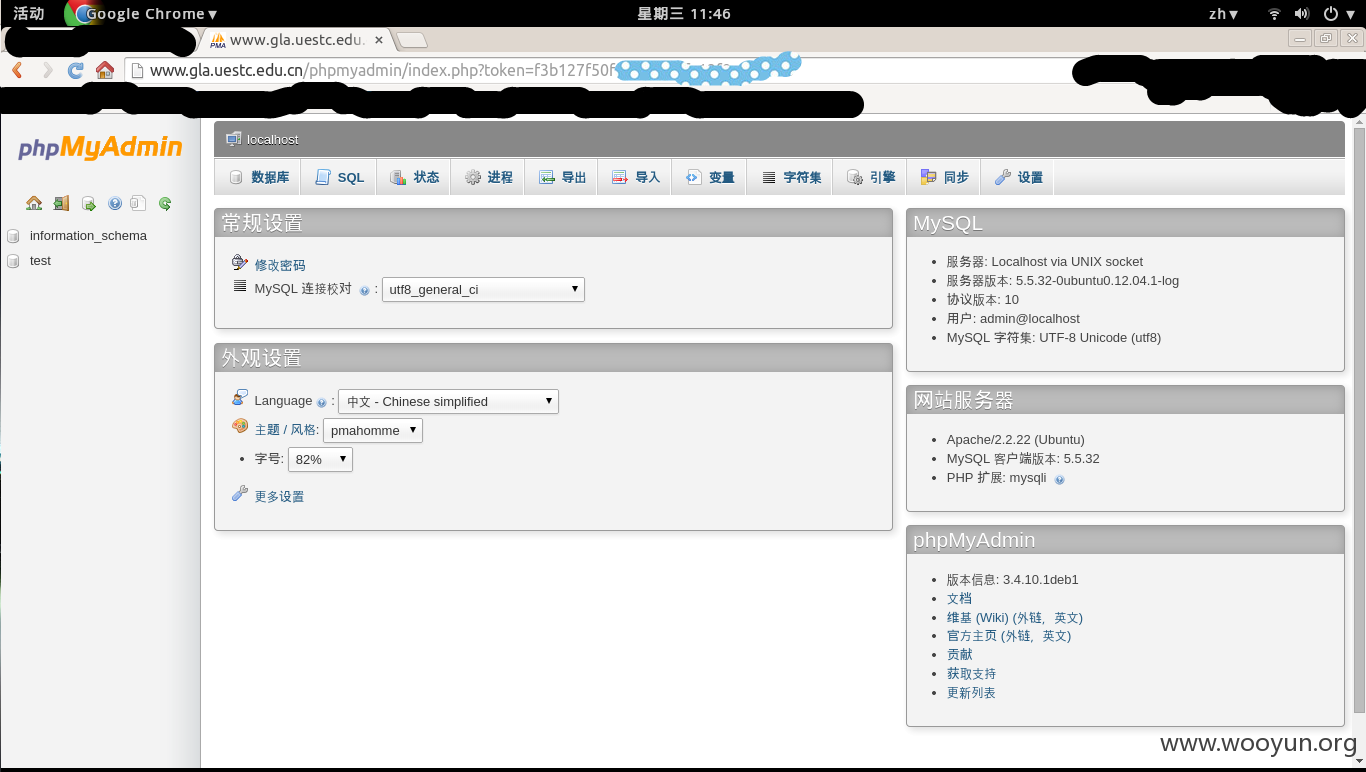Go to phpMyAdmin home via house icon

coord(34,203)
